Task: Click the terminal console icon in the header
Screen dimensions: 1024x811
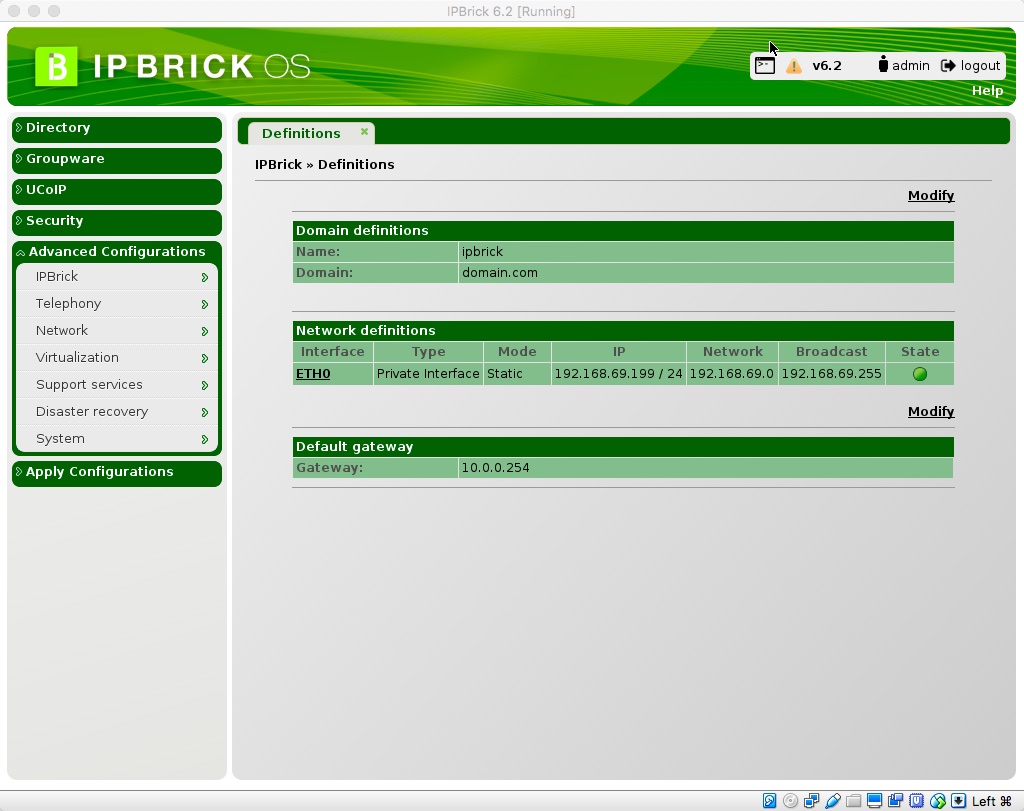Action: 764,64
